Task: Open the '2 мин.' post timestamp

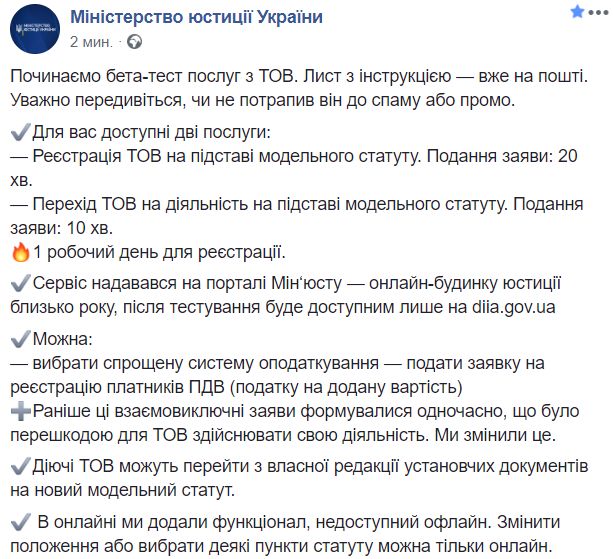Action: (x=91, y=41)
